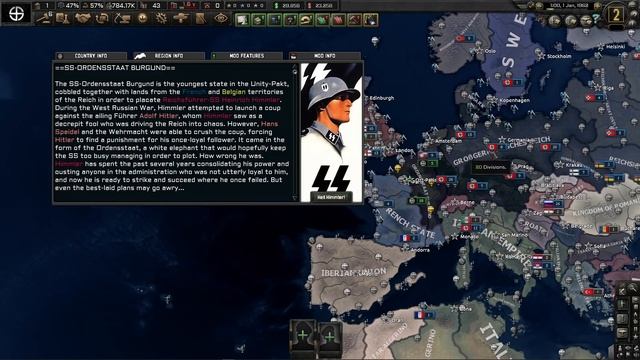Click the political power value 1
Image resolution: width=640 pixels, height=360 pixels.
(47, 6)
